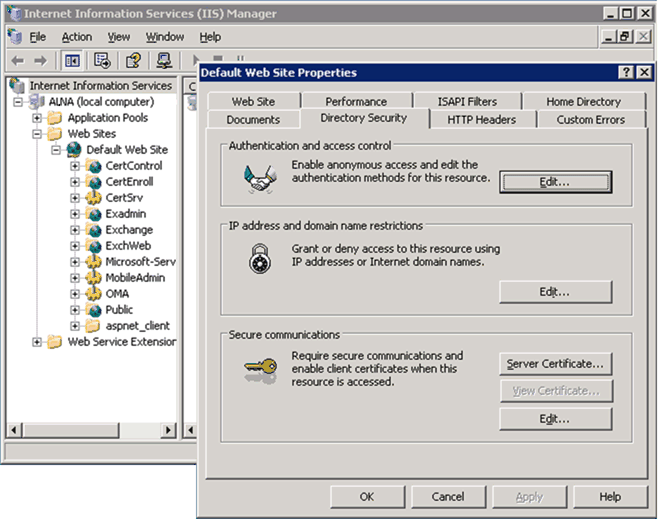Collapse the Web Sites node
The width and height of the screenshot is (658, 519).
pyautogui.click(x=37, y=134)
